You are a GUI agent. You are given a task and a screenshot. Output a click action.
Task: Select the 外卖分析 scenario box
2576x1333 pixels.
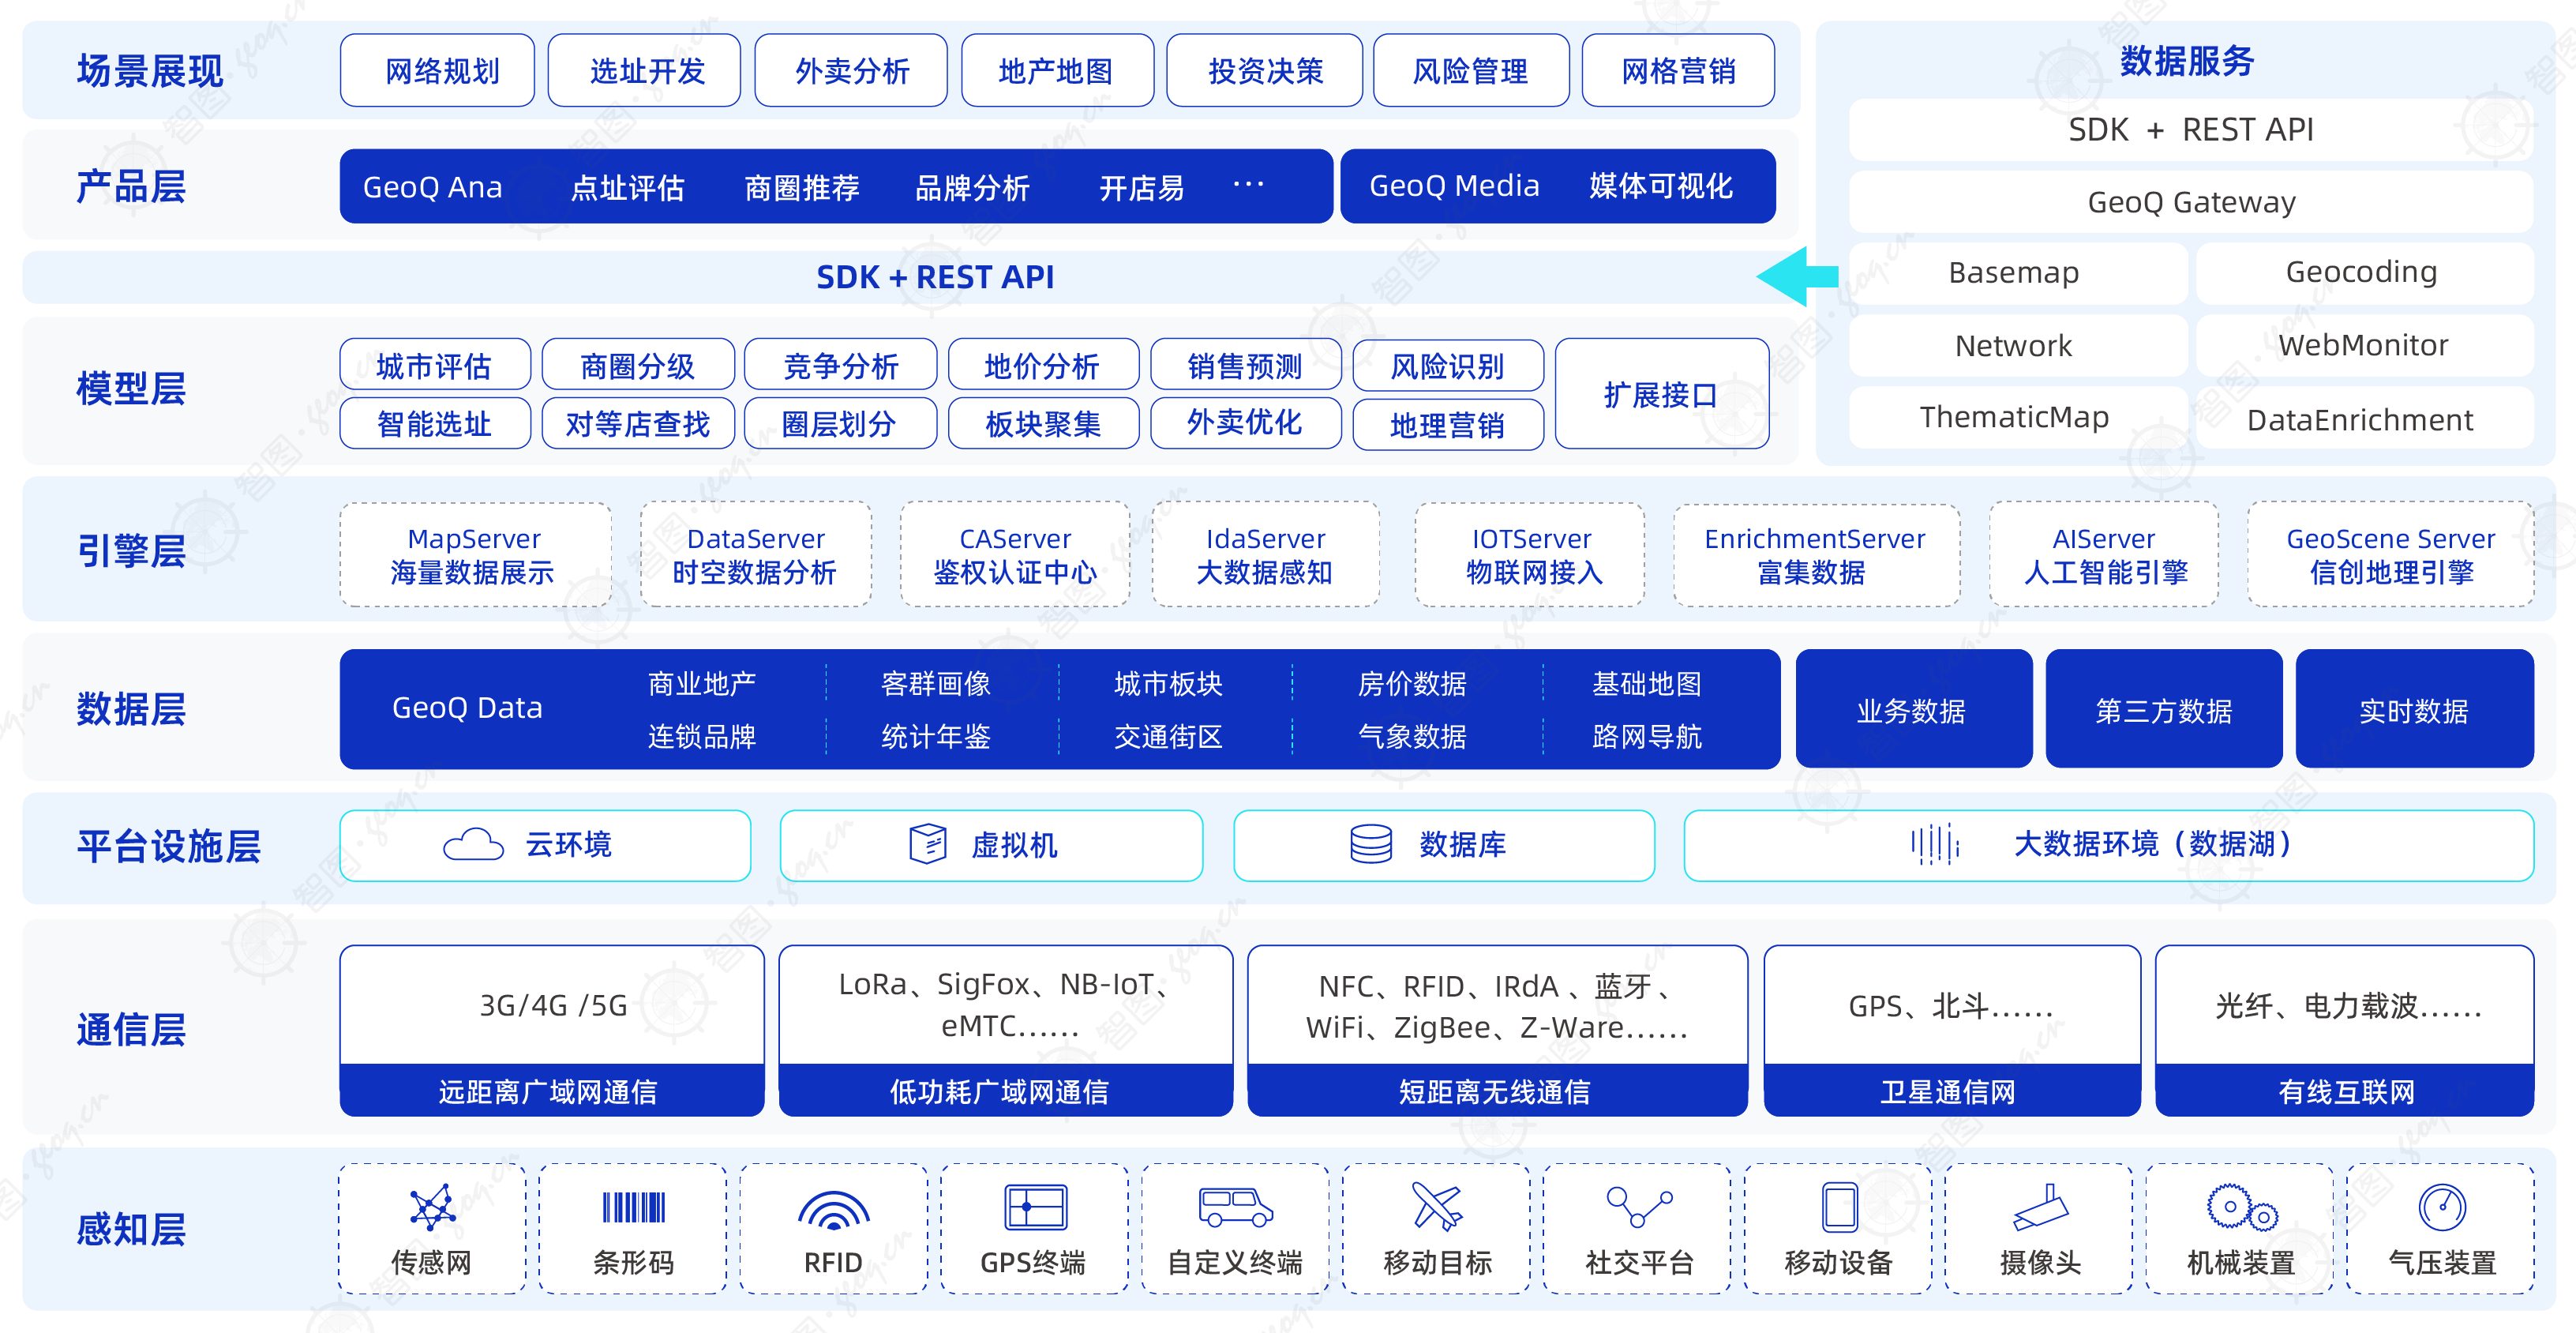(x=851, y=70)
